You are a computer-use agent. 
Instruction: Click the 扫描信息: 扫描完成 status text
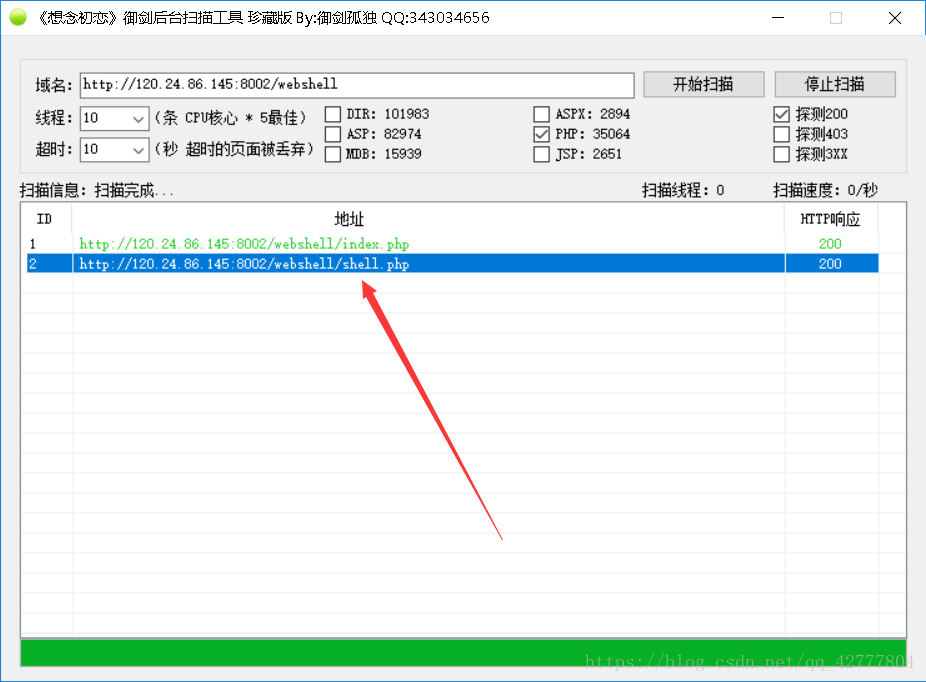coord(97,190)
